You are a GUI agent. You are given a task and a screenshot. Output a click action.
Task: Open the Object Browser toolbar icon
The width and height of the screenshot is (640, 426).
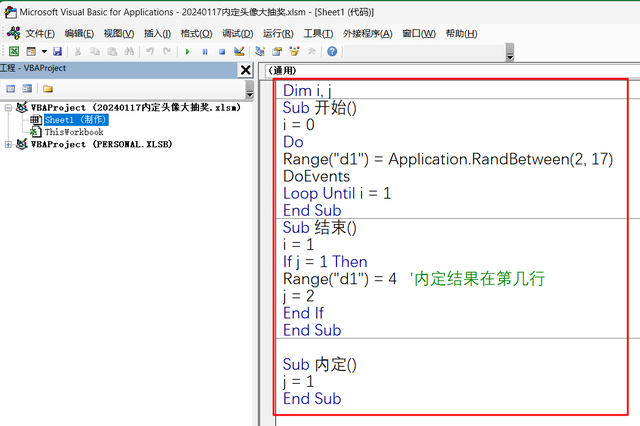(x=294, y=51)
